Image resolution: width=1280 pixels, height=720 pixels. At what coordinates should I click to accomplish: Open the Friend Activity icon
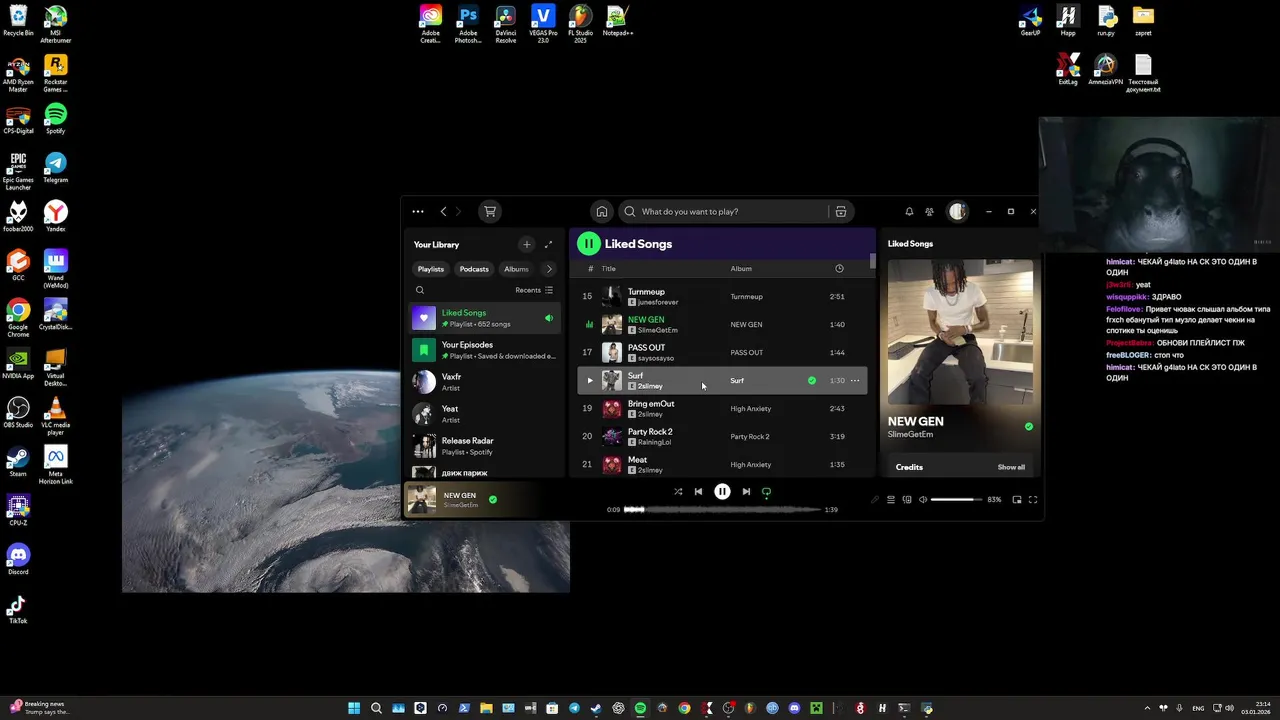(929, 212)
